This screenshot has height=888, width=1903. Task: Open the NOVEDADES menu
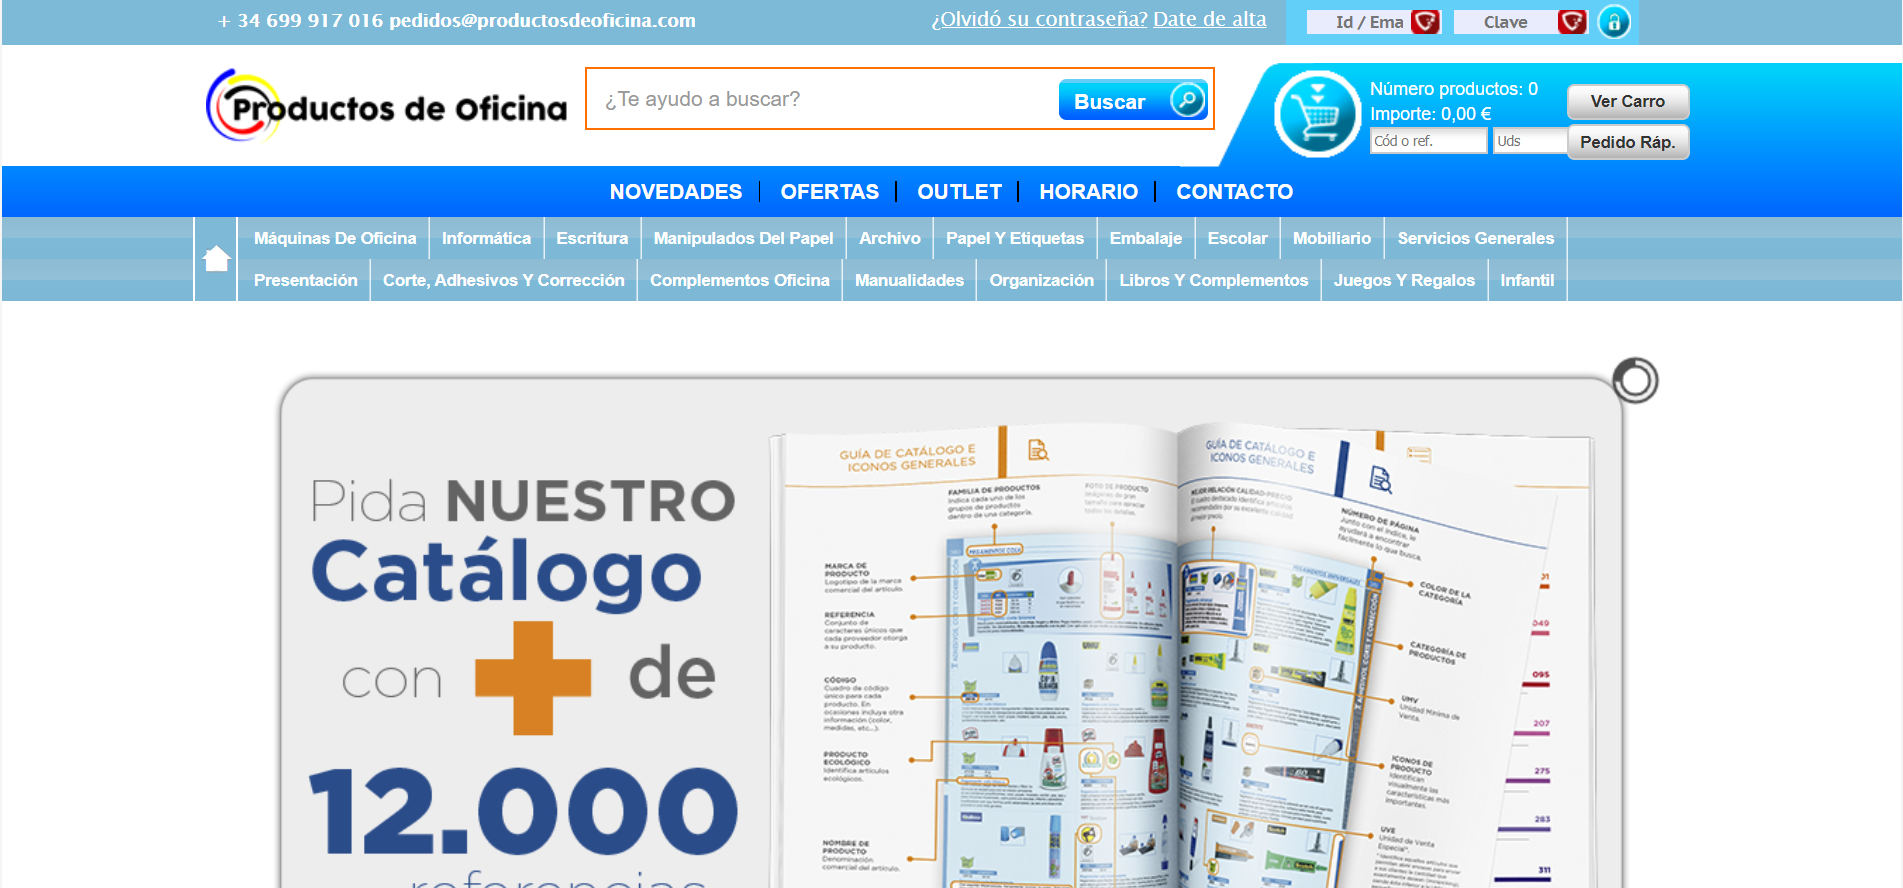click(676, 191)
